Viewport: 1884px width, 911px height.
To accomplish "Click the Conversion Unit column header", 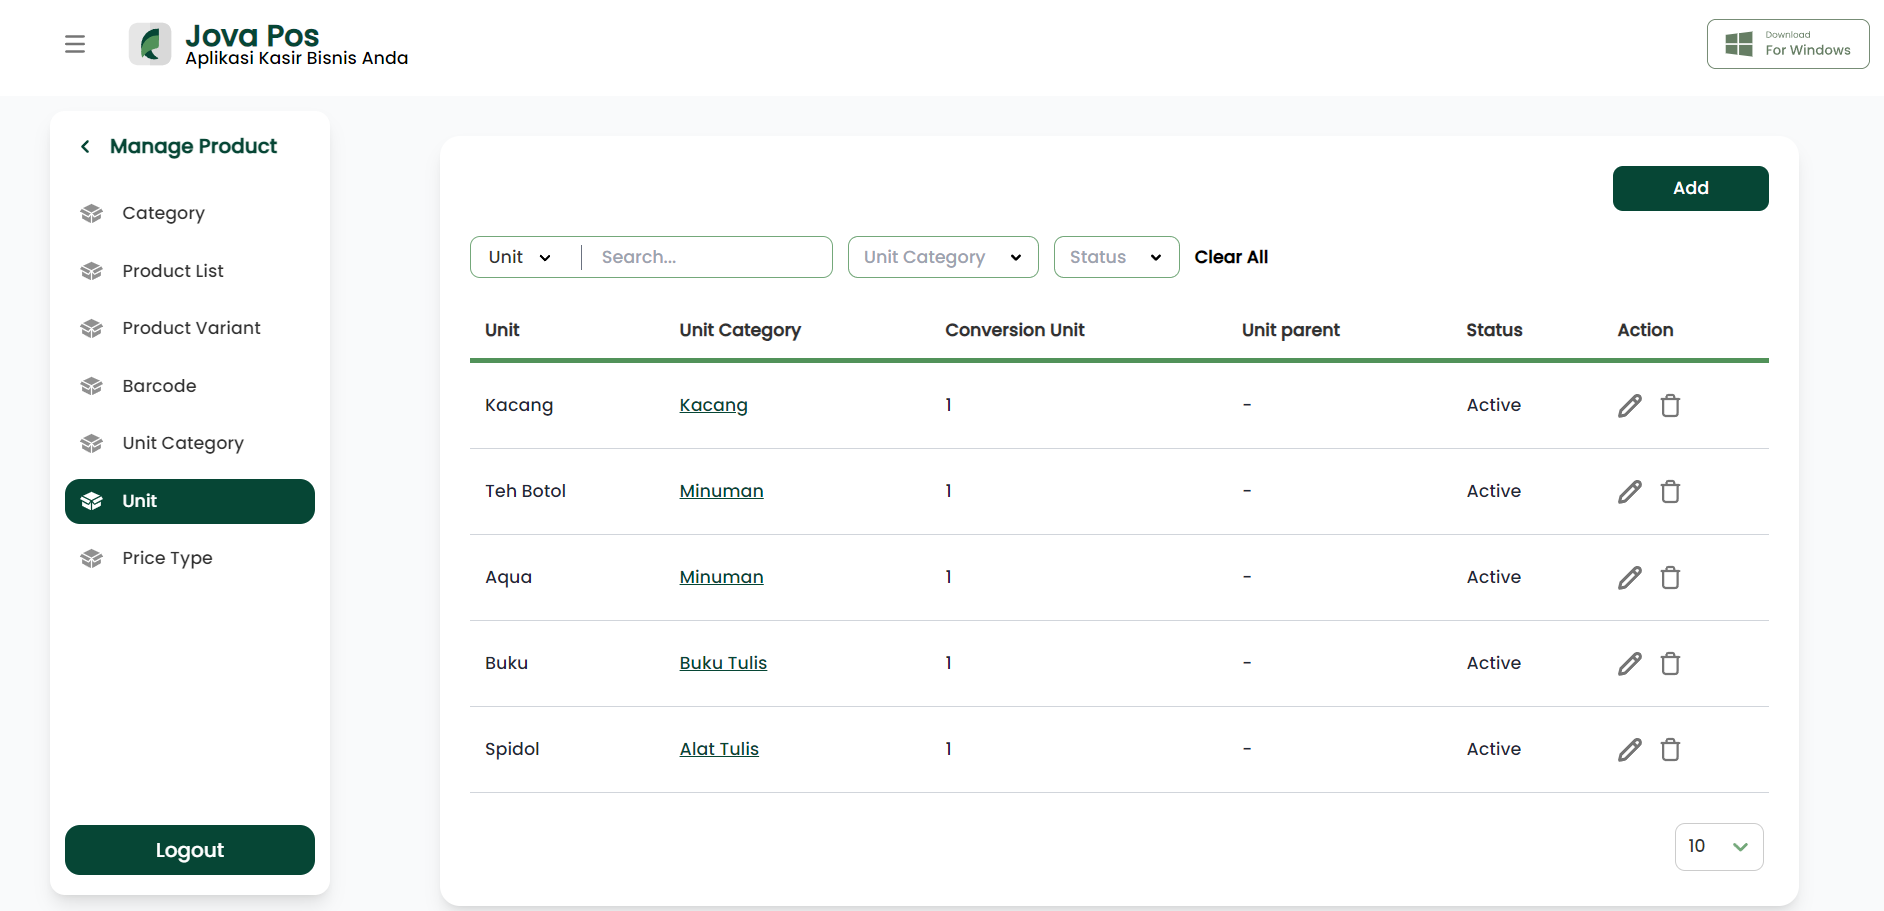I will (1014, 330).
